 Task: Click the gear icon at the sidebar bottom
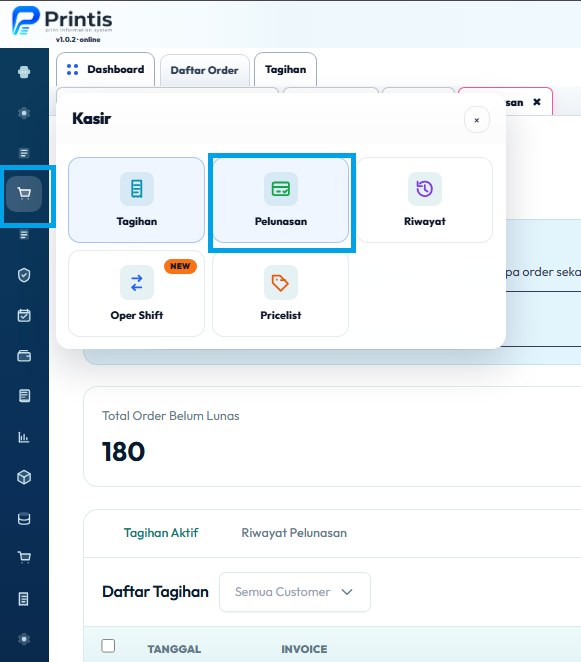(24, 639)
